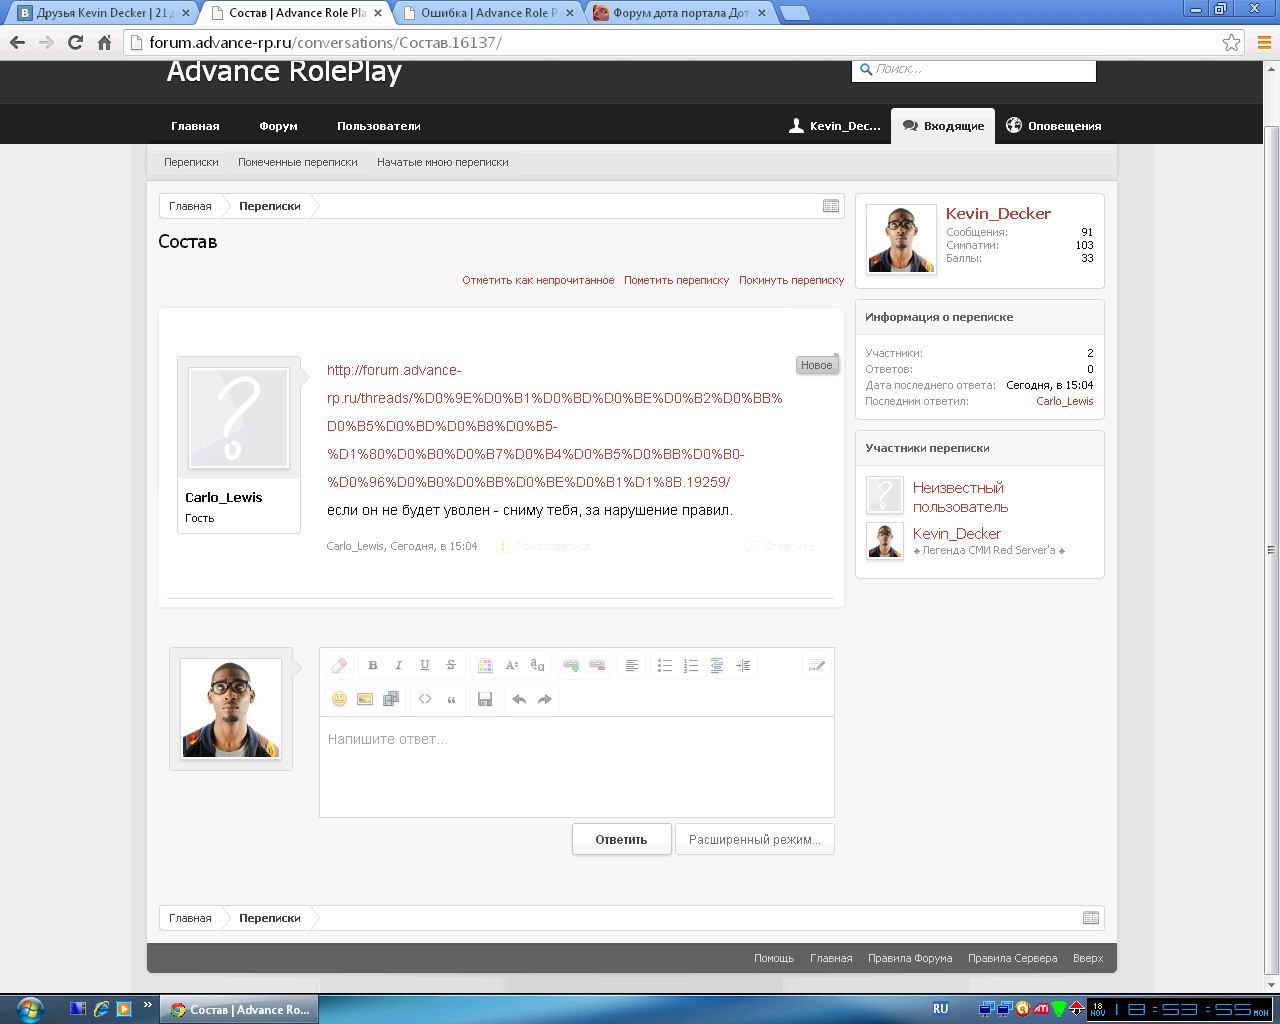This screenshot has width=1280, height=1024.
Task: Click Главная in the top breadcrumb
Action: (190, 206)
